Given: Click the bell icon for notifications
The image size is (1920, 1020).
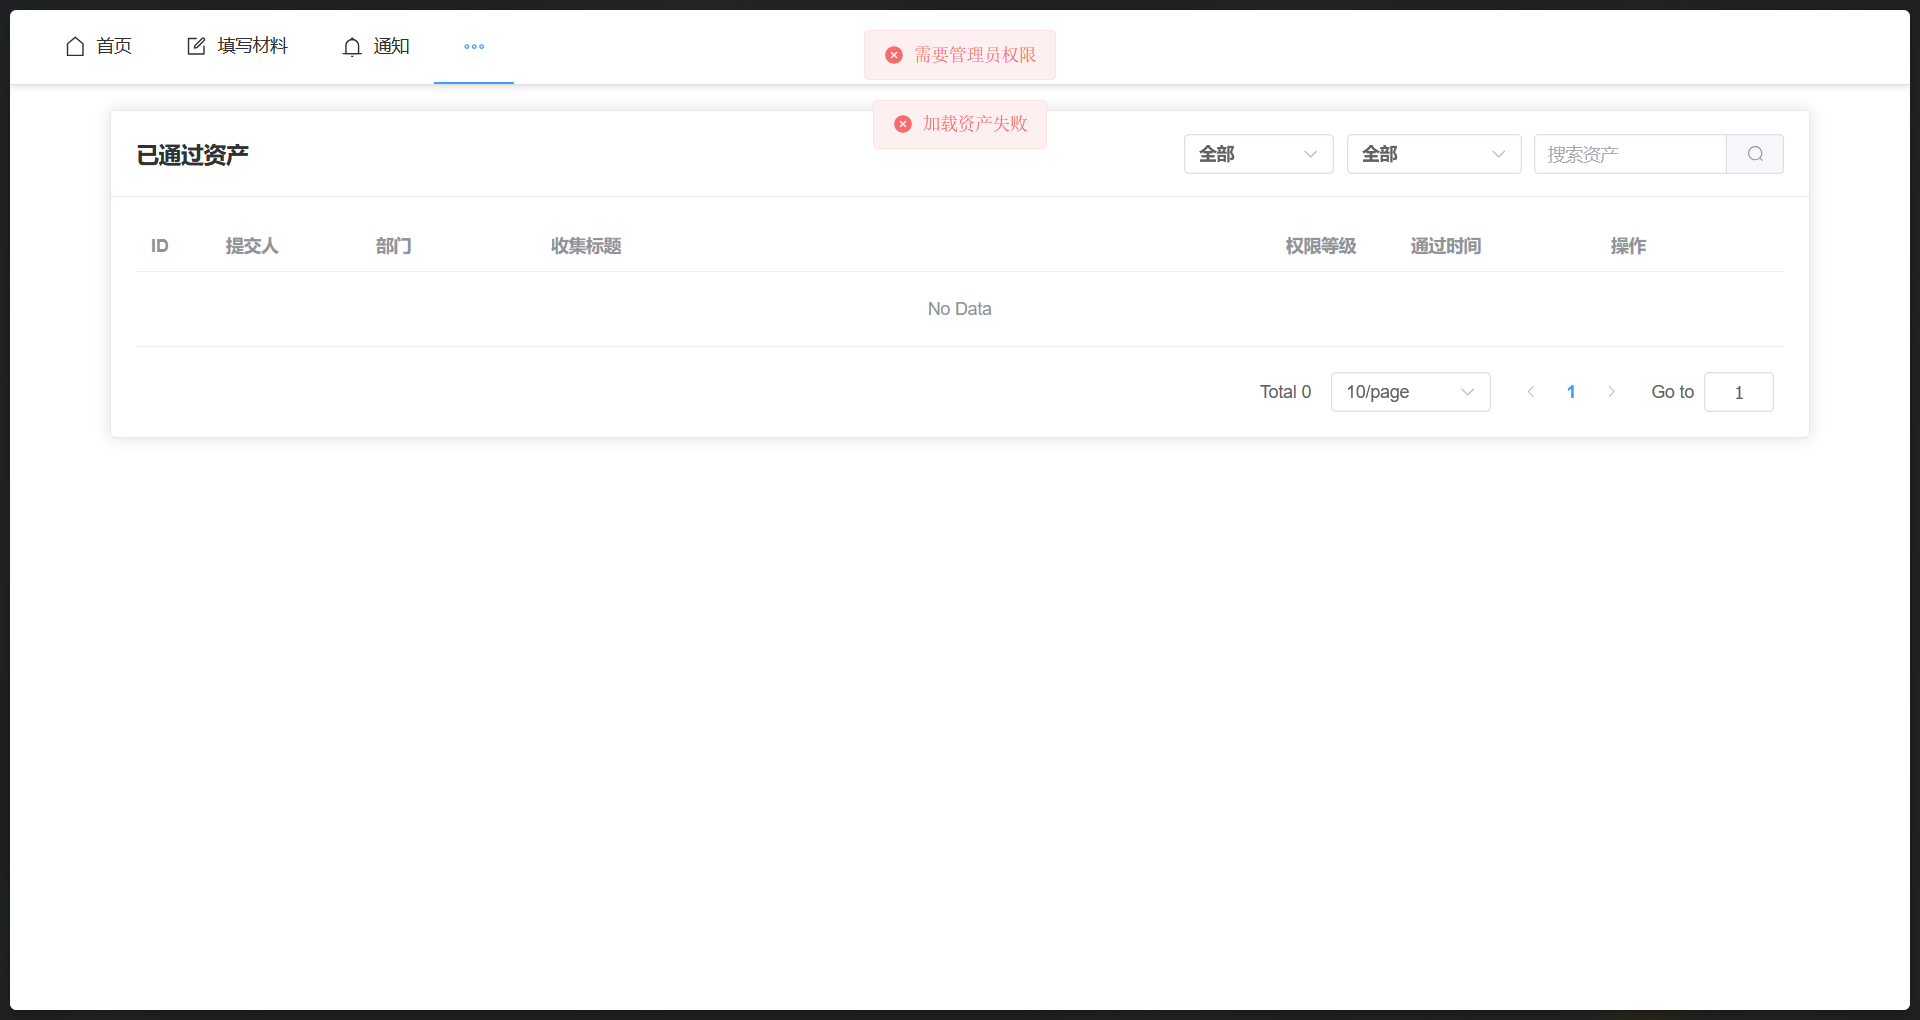Looking at the screenshot, I should coord(352,47).
